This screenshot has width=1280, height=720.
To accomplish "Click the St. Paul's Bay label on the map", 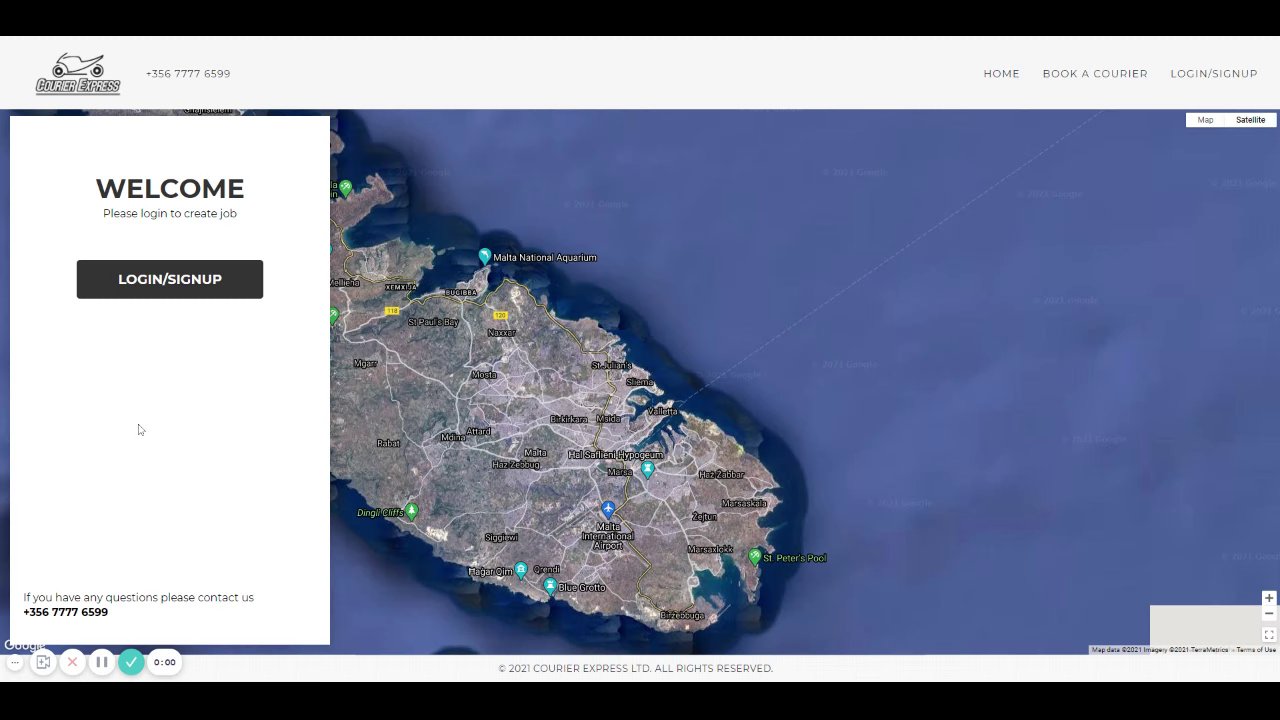I will (436, 322).
